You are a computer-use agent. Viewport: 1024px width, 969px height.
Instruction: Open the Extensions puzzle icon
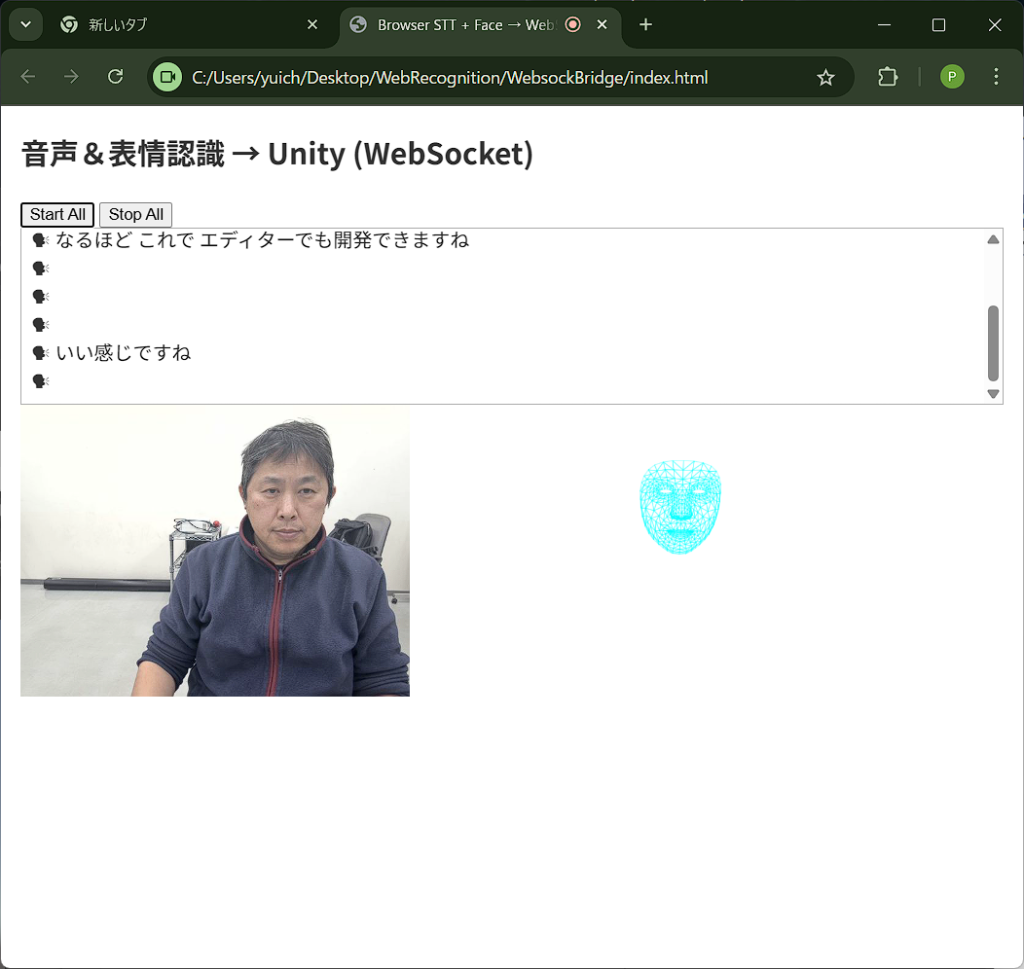tap(887, 77)
